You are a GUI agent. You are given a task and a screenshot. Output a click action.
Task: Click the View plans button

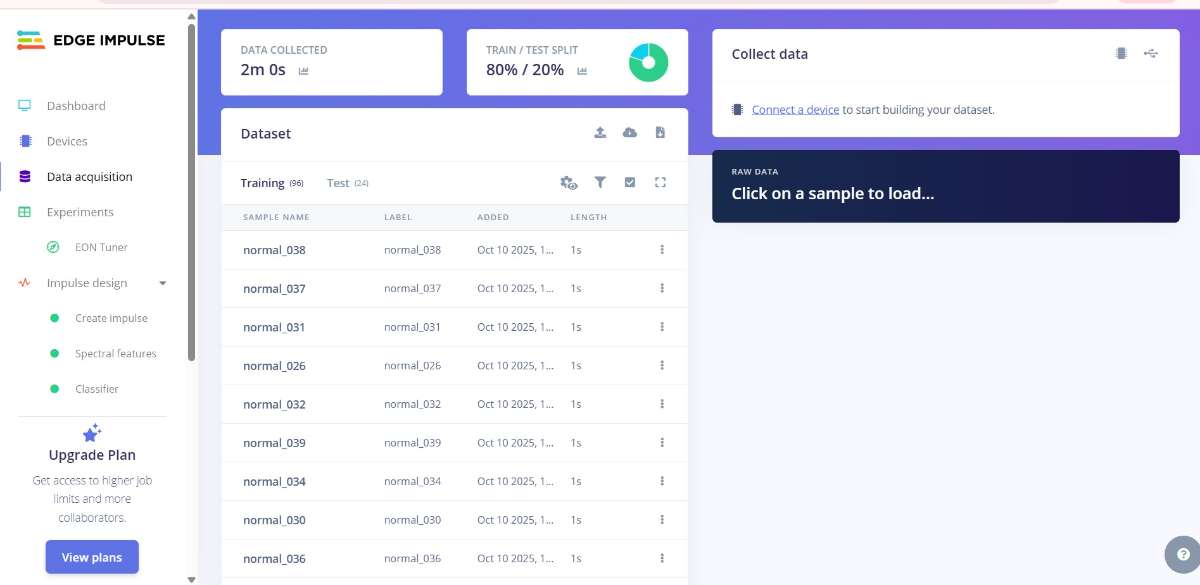pos(92,557)
